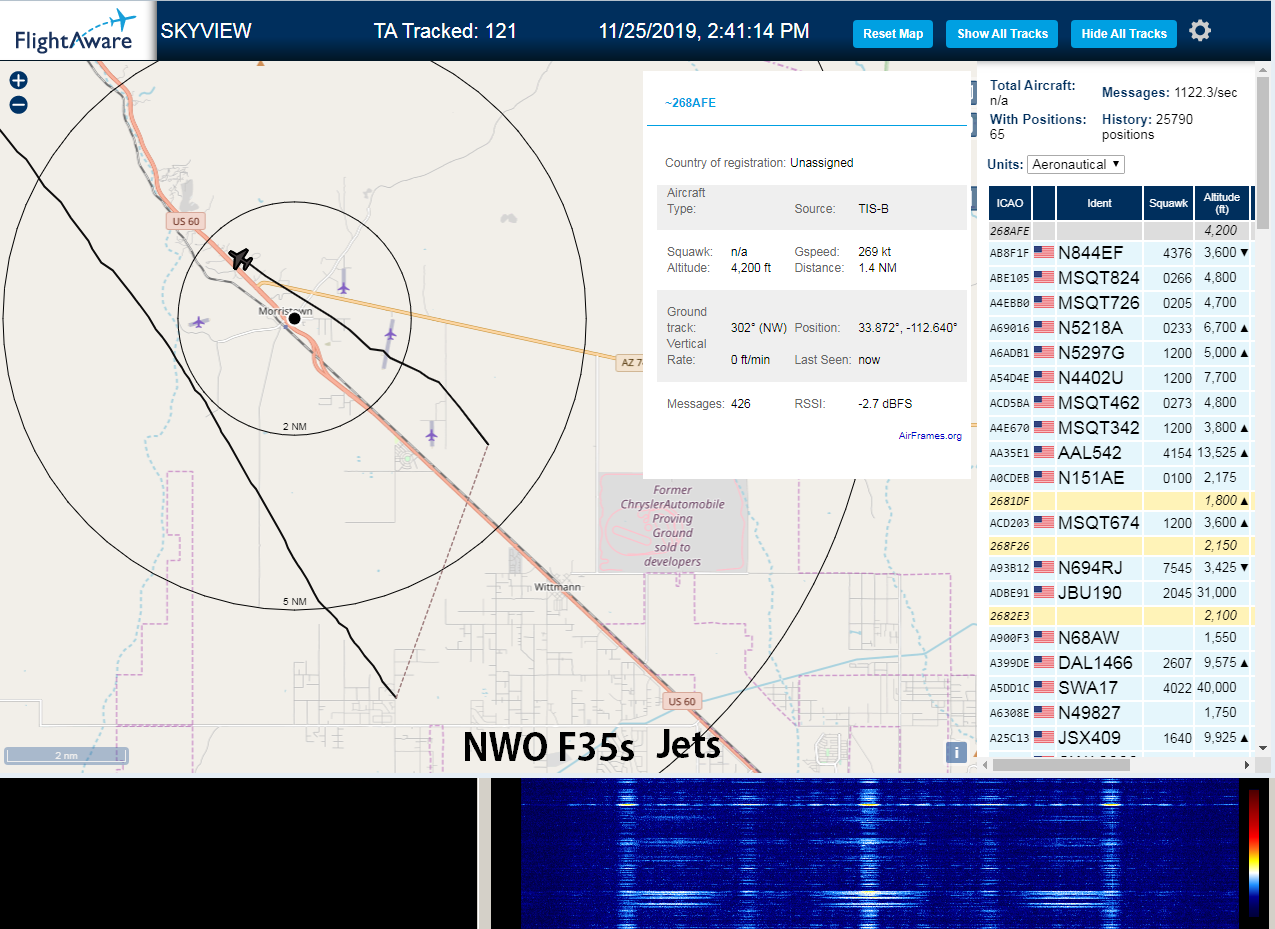The height and width of the screenshot is (929, 1275).
Task: Click the US flag in DAL1466 row
Action: pyautogui.click(x=1044, y=663)
